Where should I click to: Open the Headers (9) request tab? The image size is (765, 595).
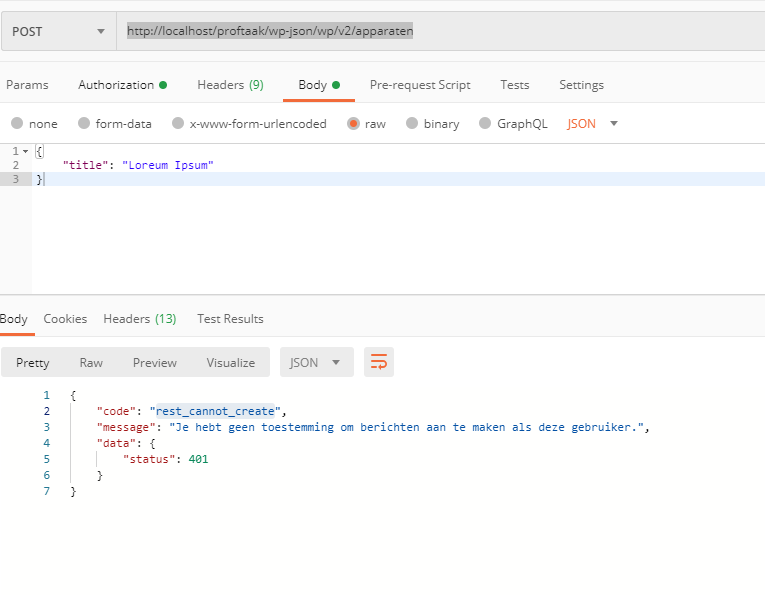click(x=230, y=85)
